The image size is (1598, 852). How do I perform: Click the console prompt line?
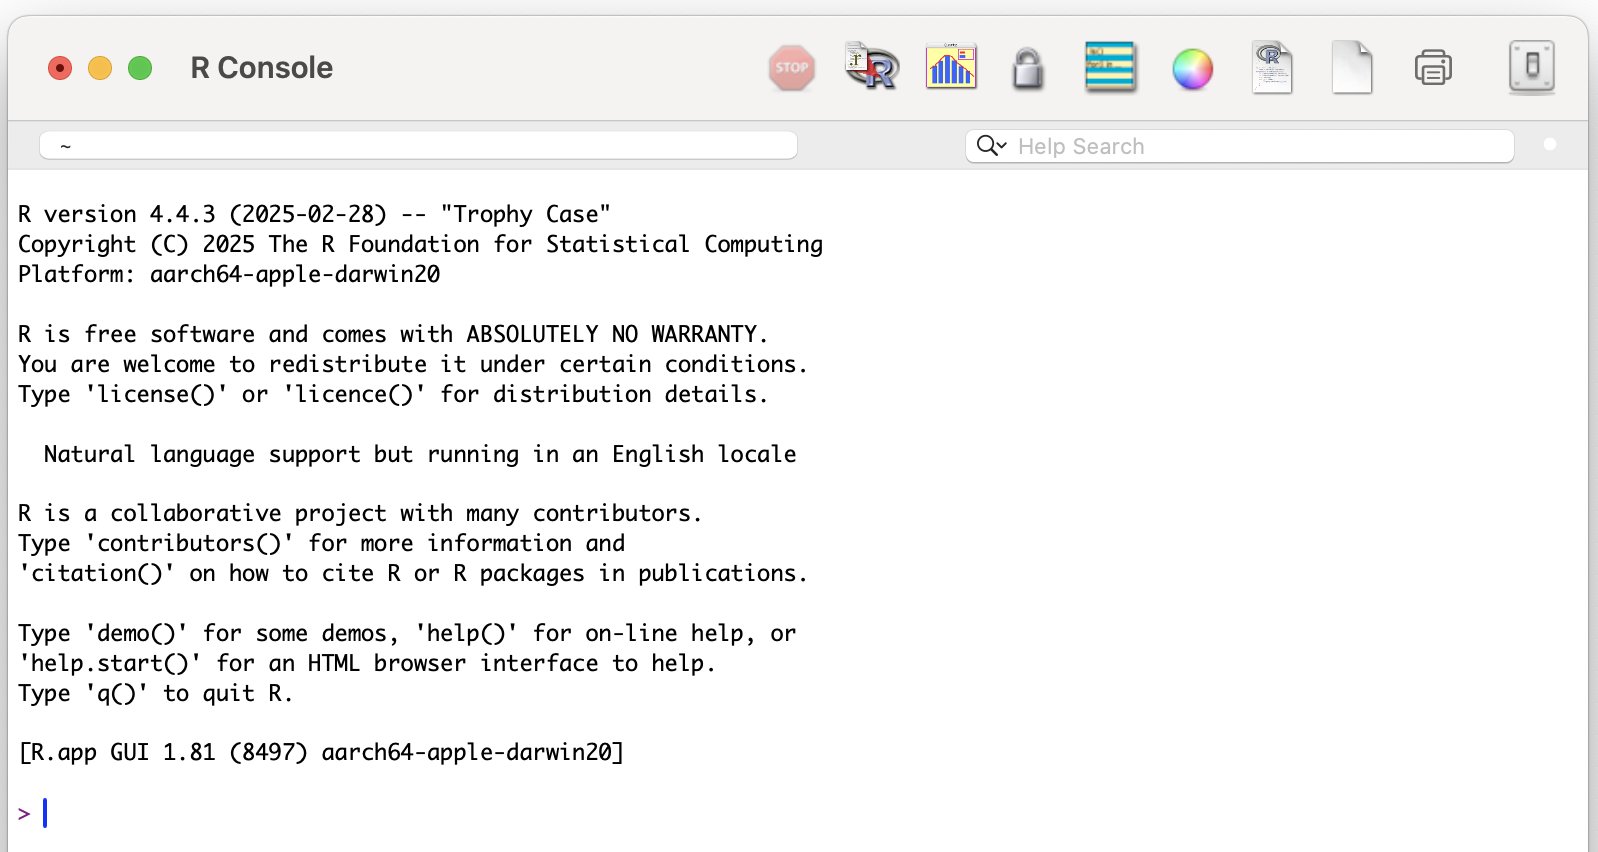(x=800, y=813)
